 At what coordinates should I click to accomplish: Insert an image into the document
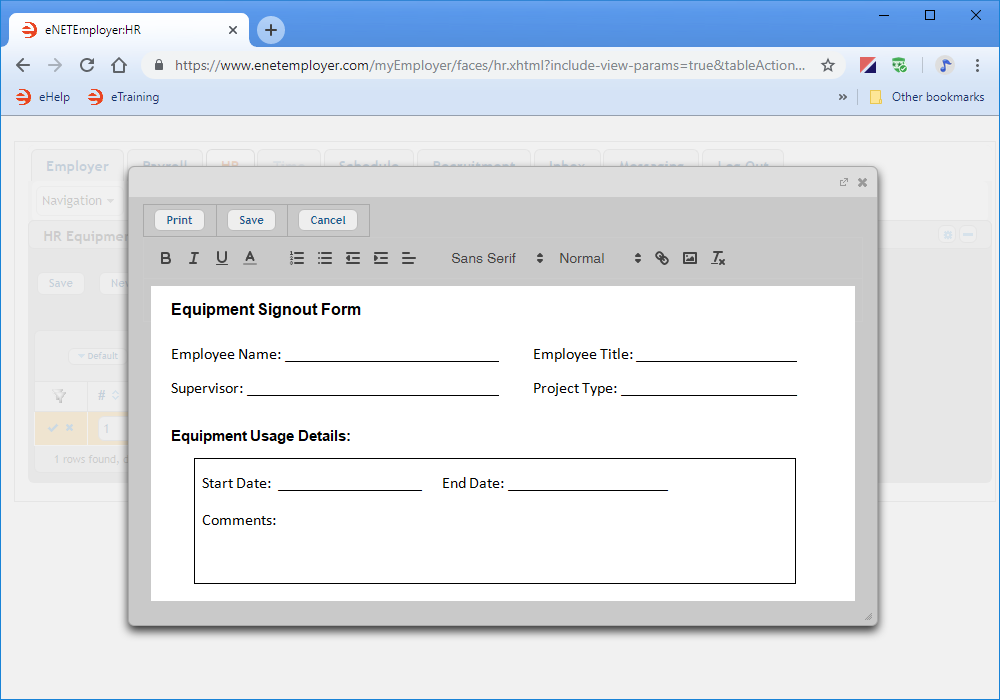click(x=690, y=258)
